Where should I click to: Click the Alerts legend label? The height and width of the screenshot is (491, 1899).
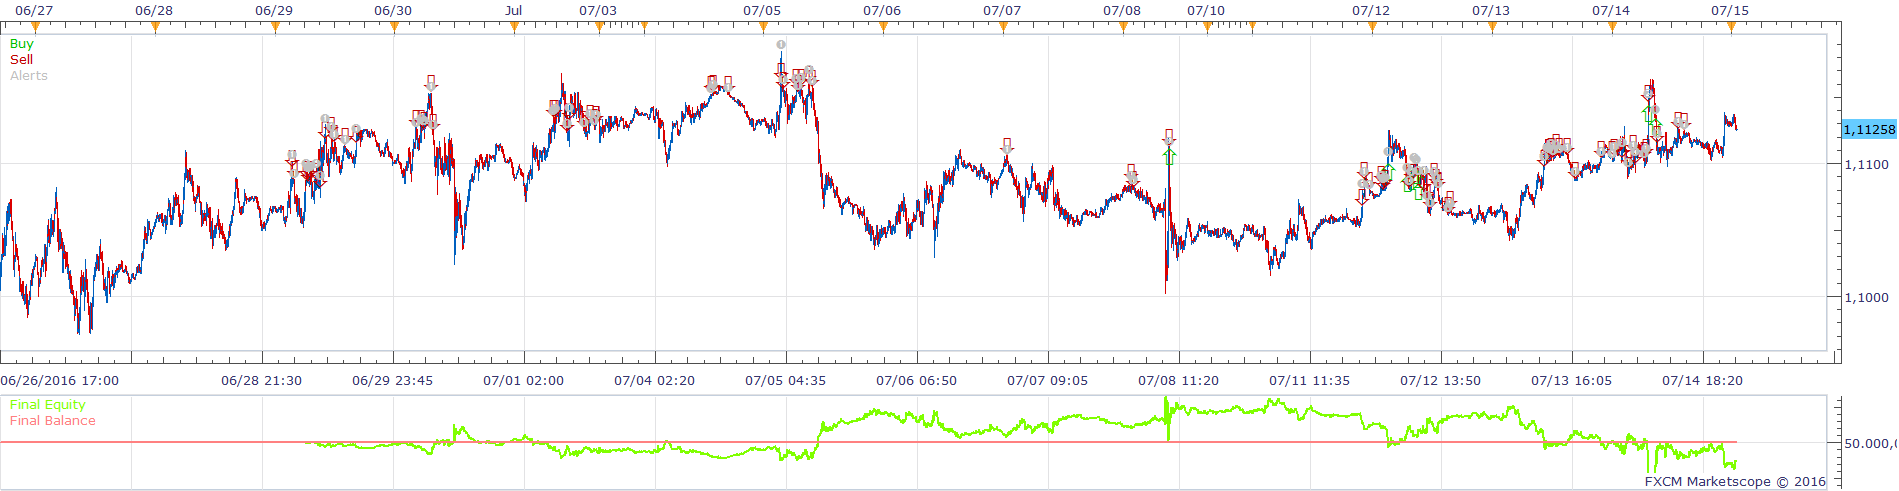click(x=29, y=76)
